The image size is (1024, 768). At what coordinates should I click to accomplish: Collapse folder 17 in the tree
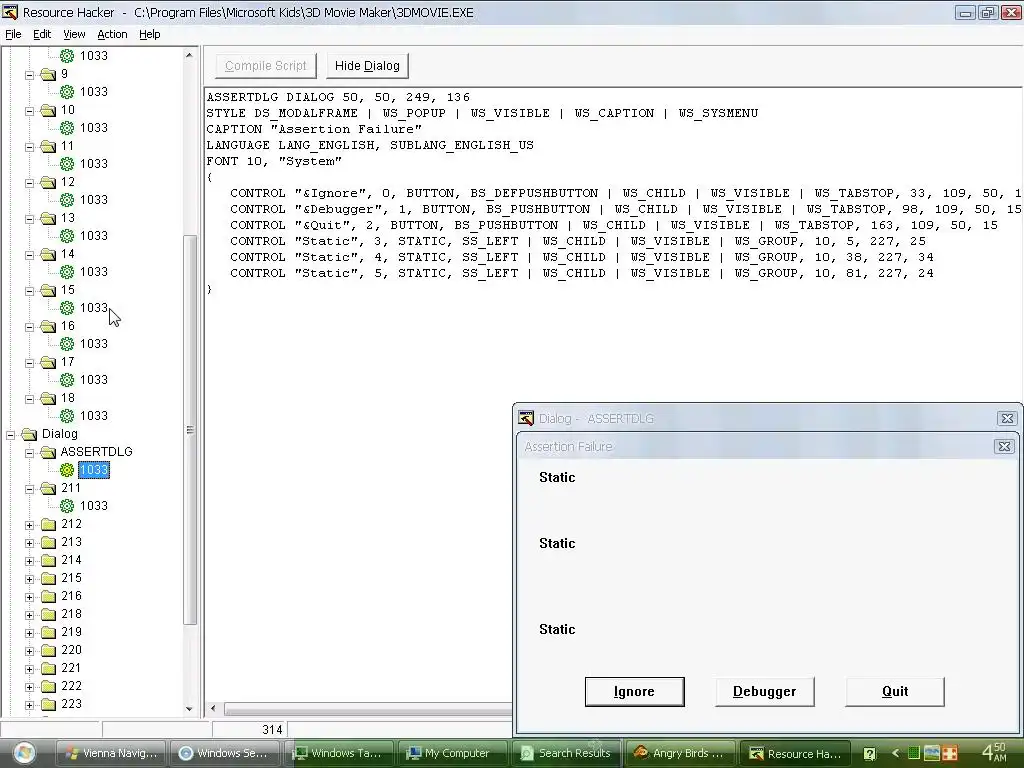pos(29,363)
